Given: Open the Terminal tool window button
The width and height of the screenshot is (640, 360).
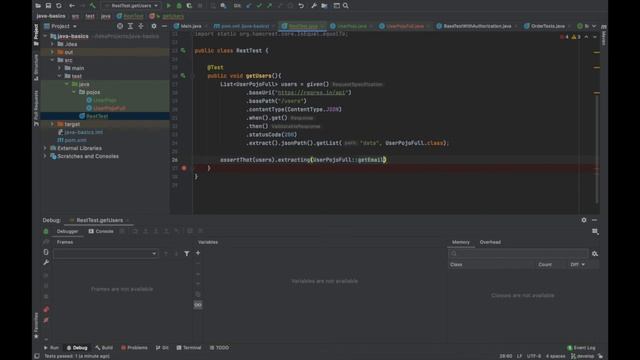Looking at the screenshot, I should pyautogui.click(x=189, y=348).
